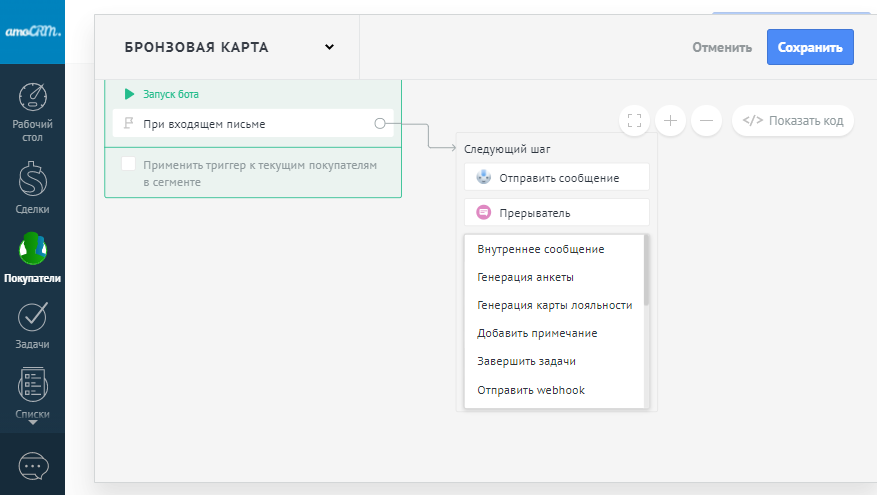Open the Задачи sidebar icon
Image resolution: width=877 pixels, height=495 pixels.
(x=33, y=317)
